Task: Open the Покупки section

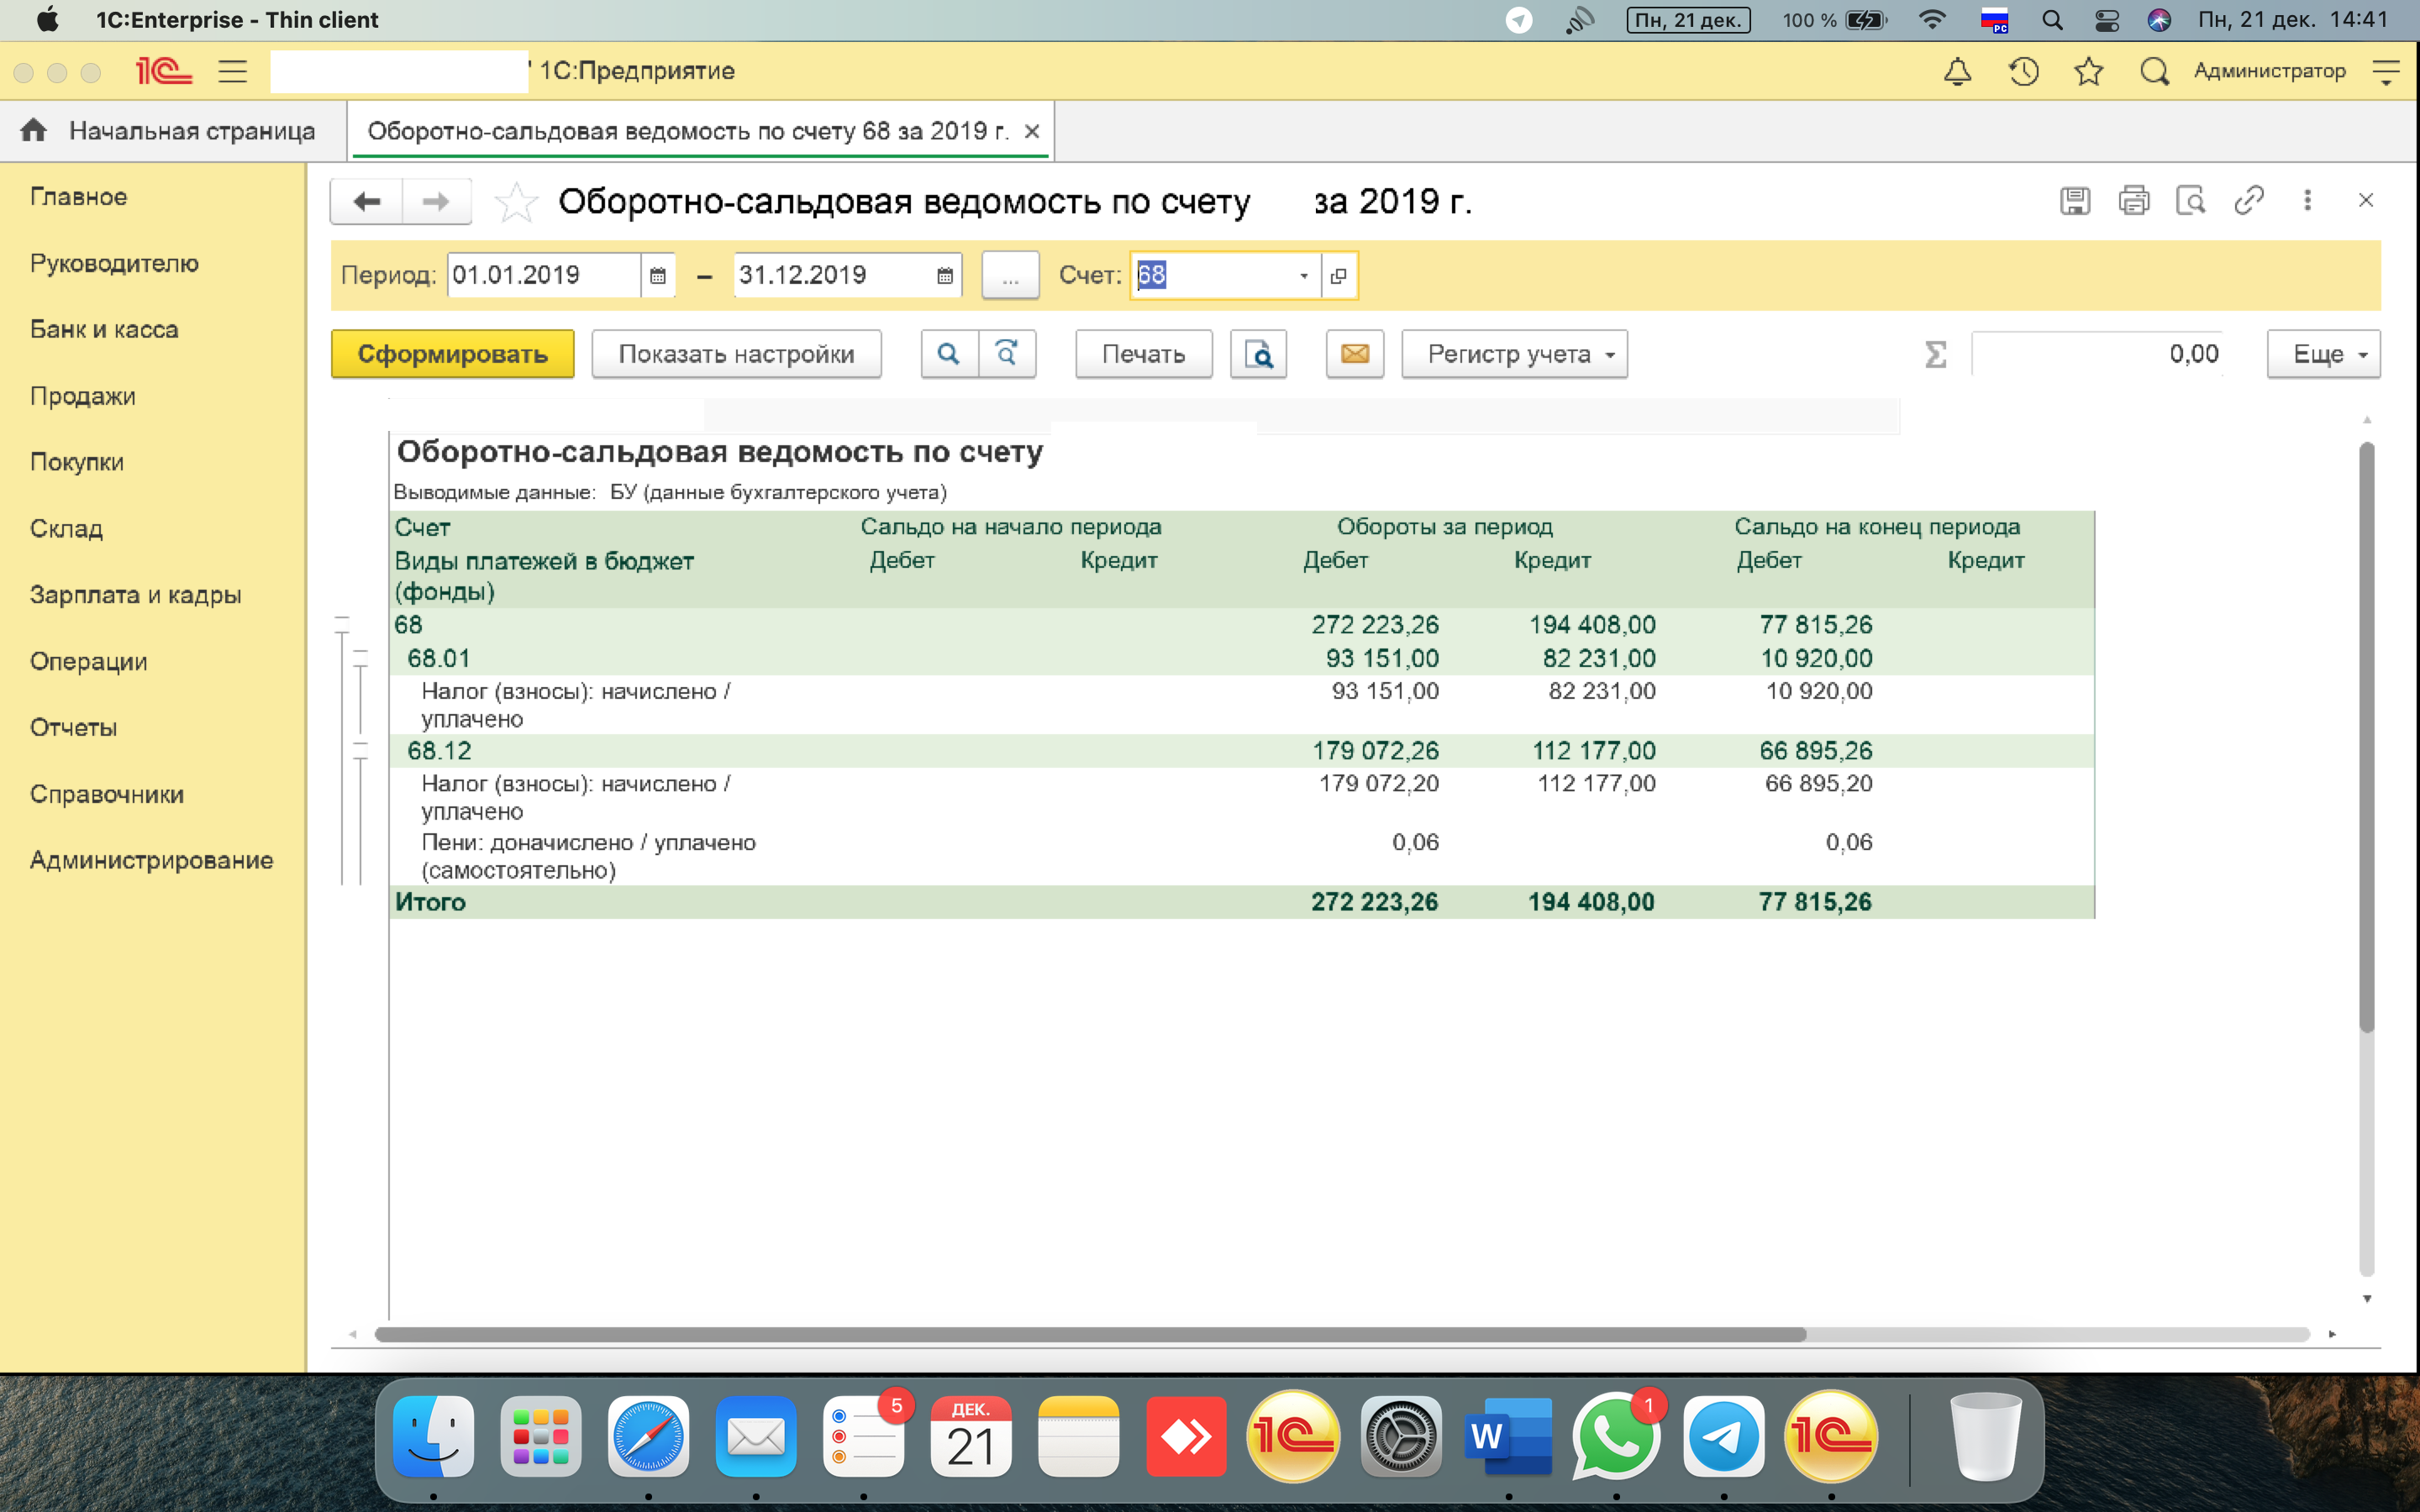Action: click(77, 462)
